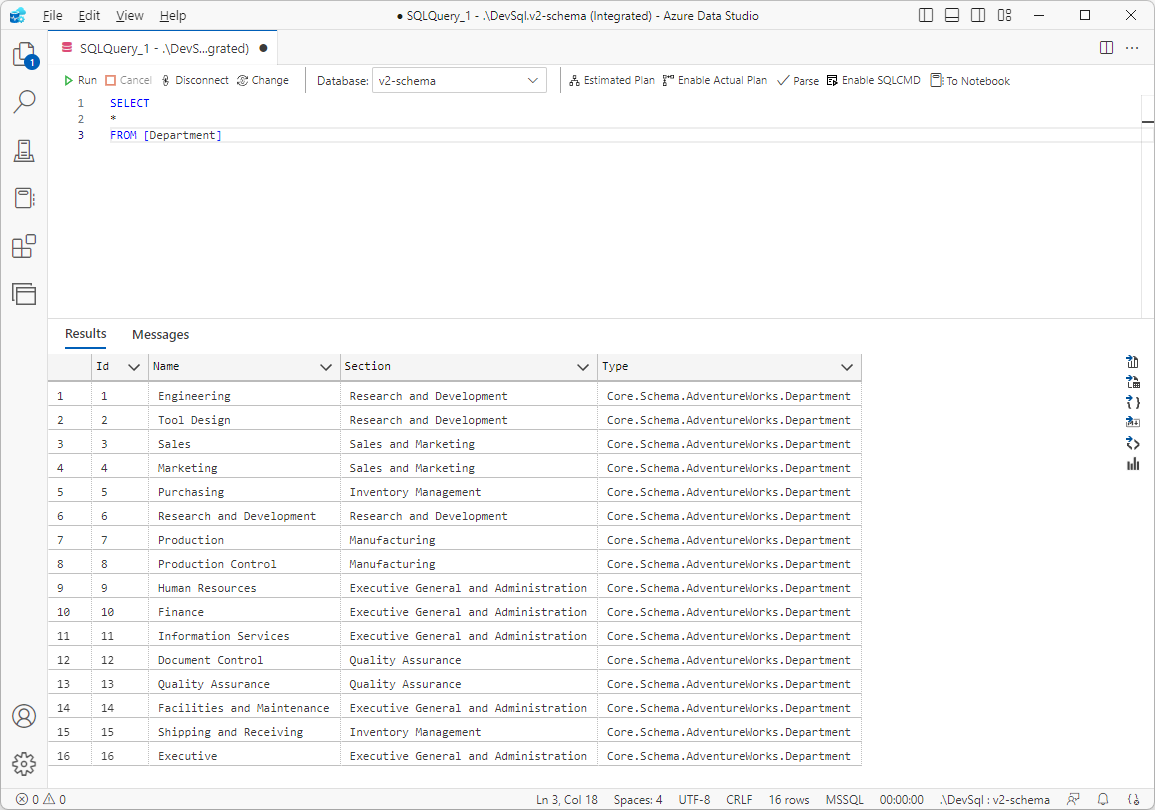
Task: Select the Results tab
Action: (85, 334)
